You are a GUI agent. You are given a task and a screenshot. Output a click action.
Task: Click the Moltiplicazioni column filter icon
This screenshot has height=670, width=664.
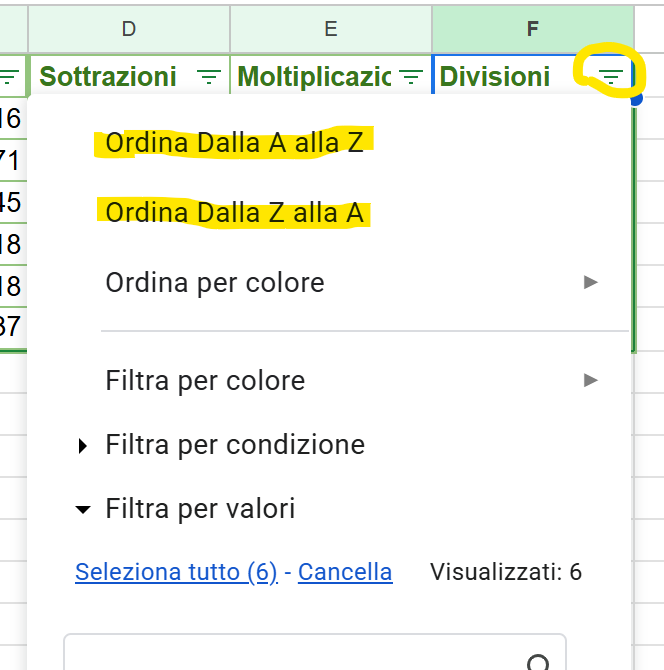coord(410,77)
